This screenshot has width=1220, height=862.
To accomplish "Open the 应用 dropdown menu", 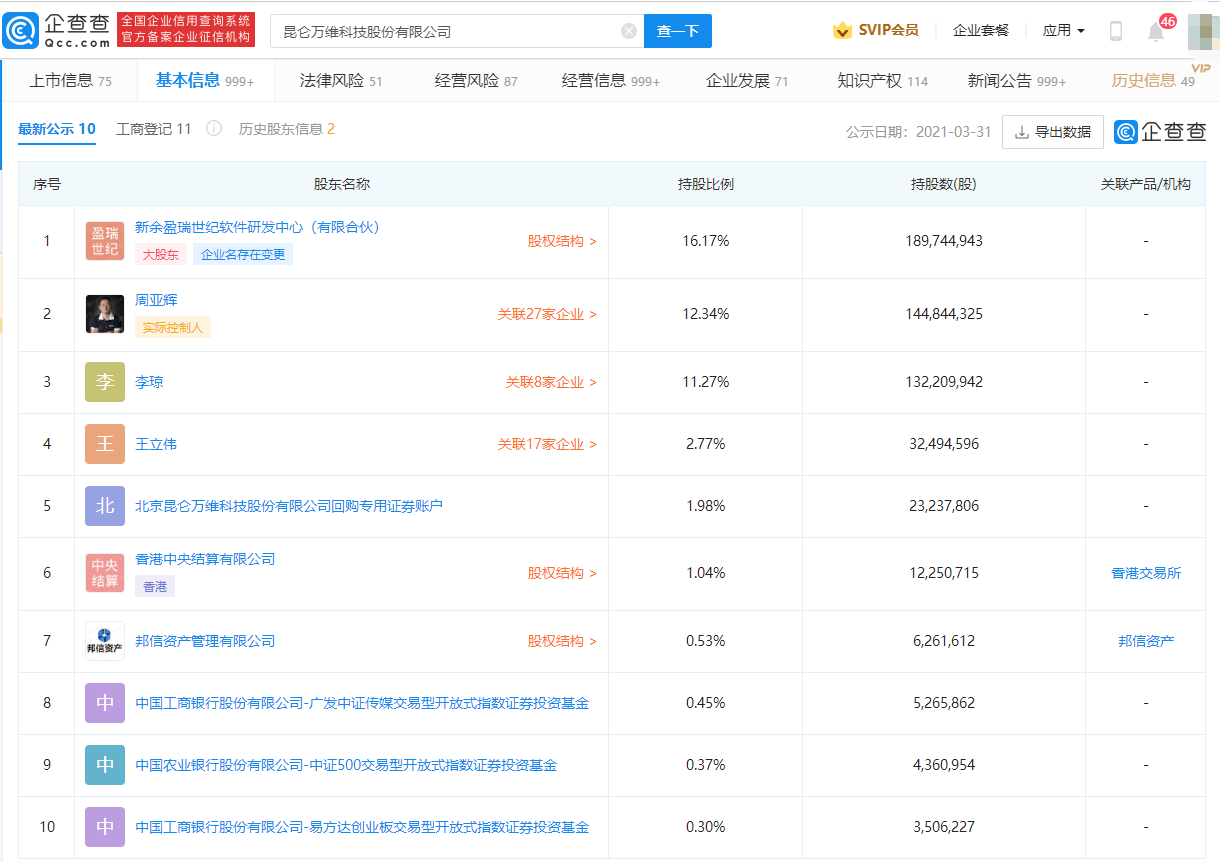I will [1063, 31].
